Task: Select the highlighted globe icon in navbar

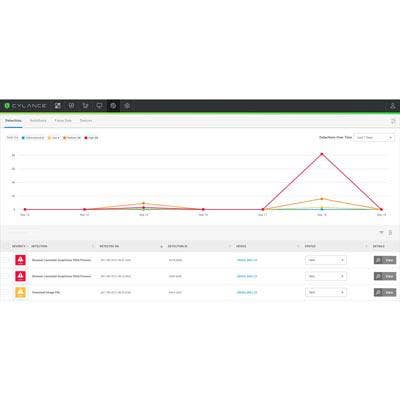Action: (113, 106)
